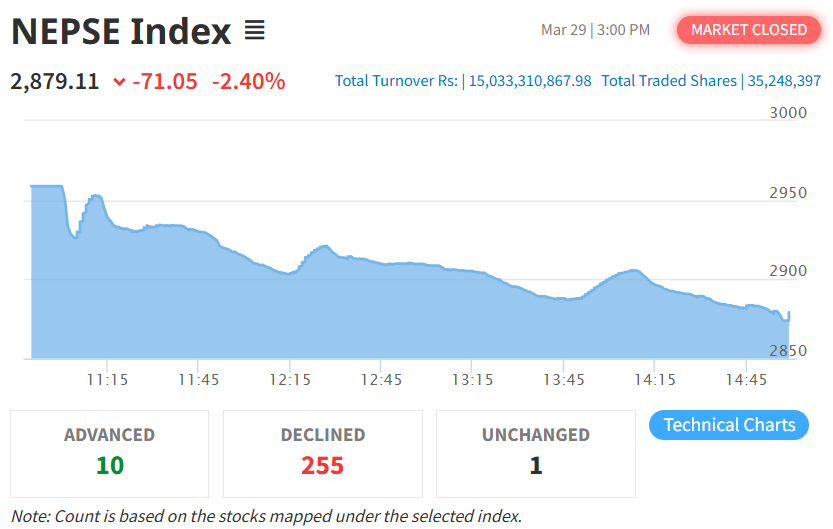Open the hamburger menu beside NEPSE Index
This screenshot has width=833, height=529.
(x=254, y=31)
